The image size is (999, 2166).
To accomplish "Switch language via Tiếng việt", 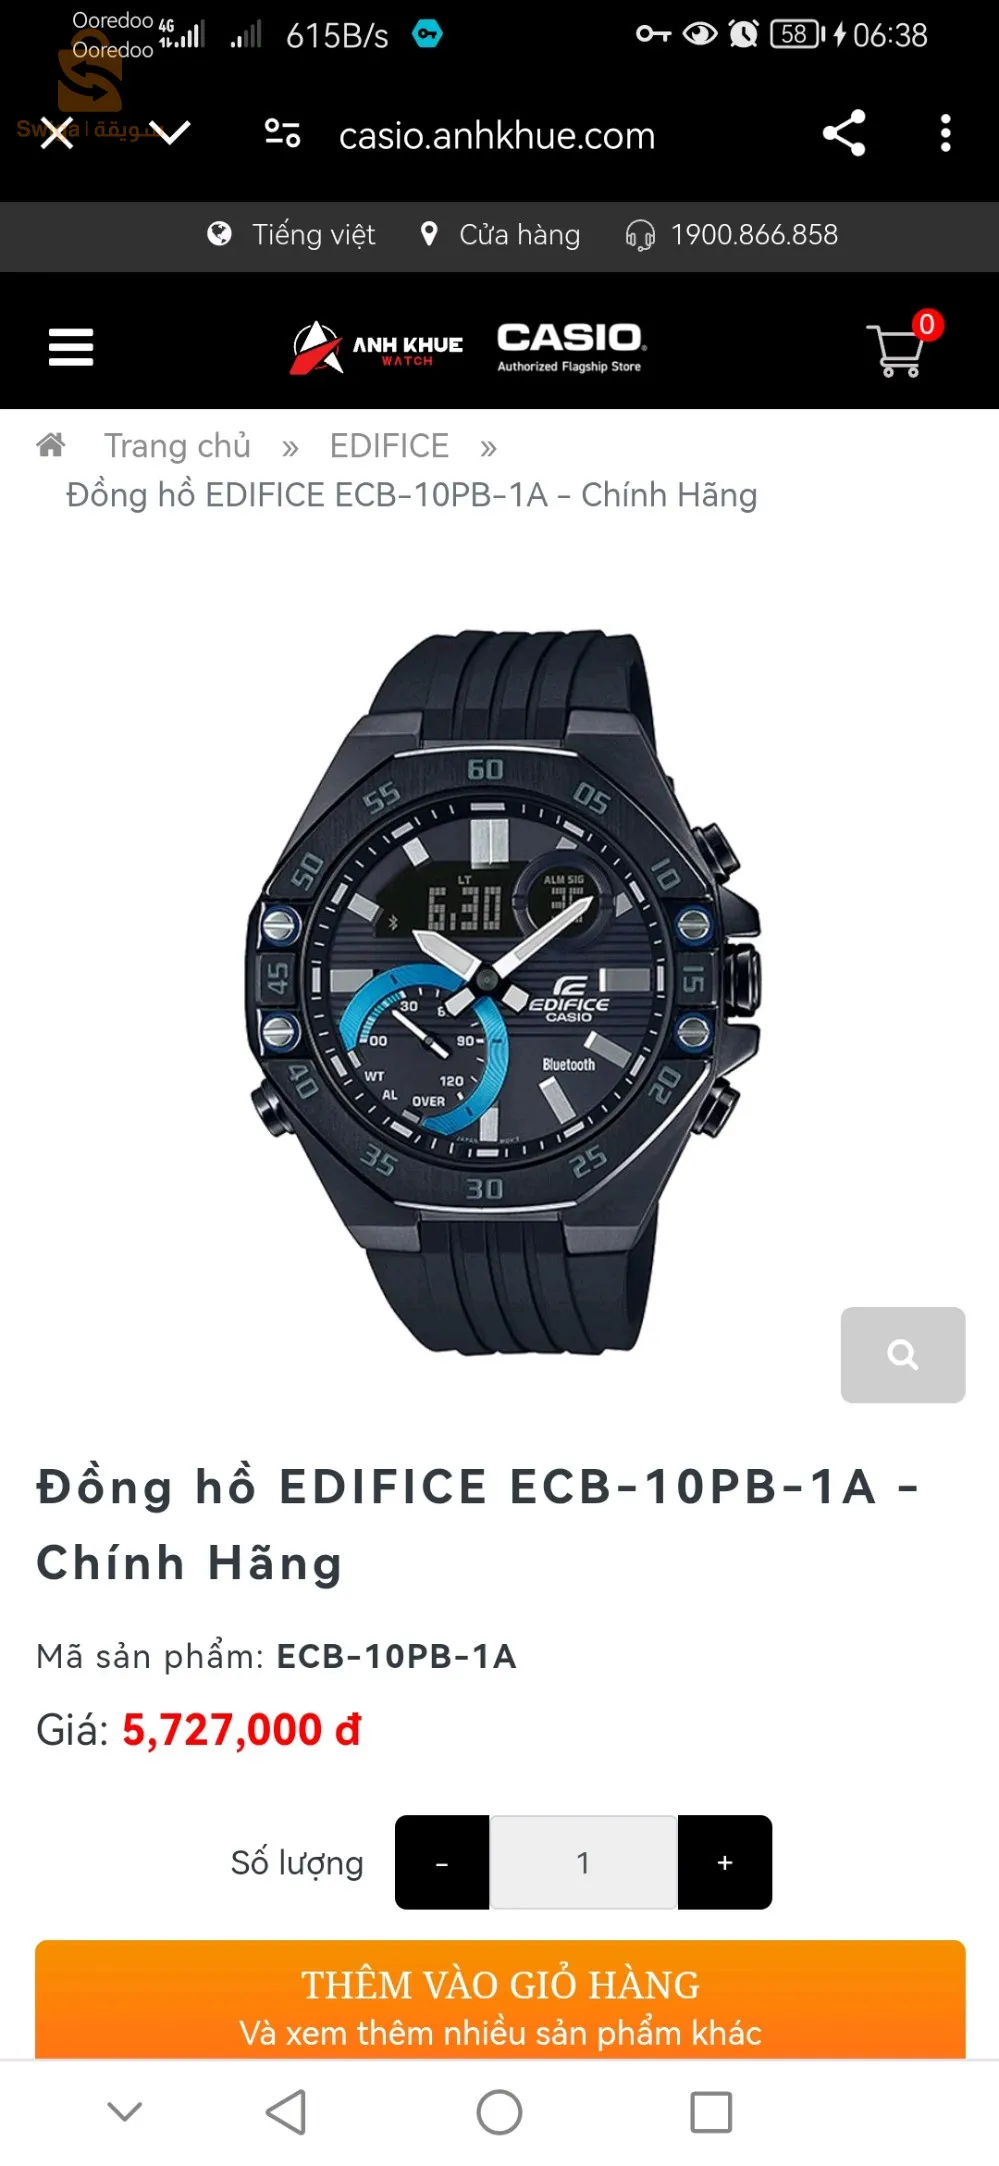I will tap(291, 234).
